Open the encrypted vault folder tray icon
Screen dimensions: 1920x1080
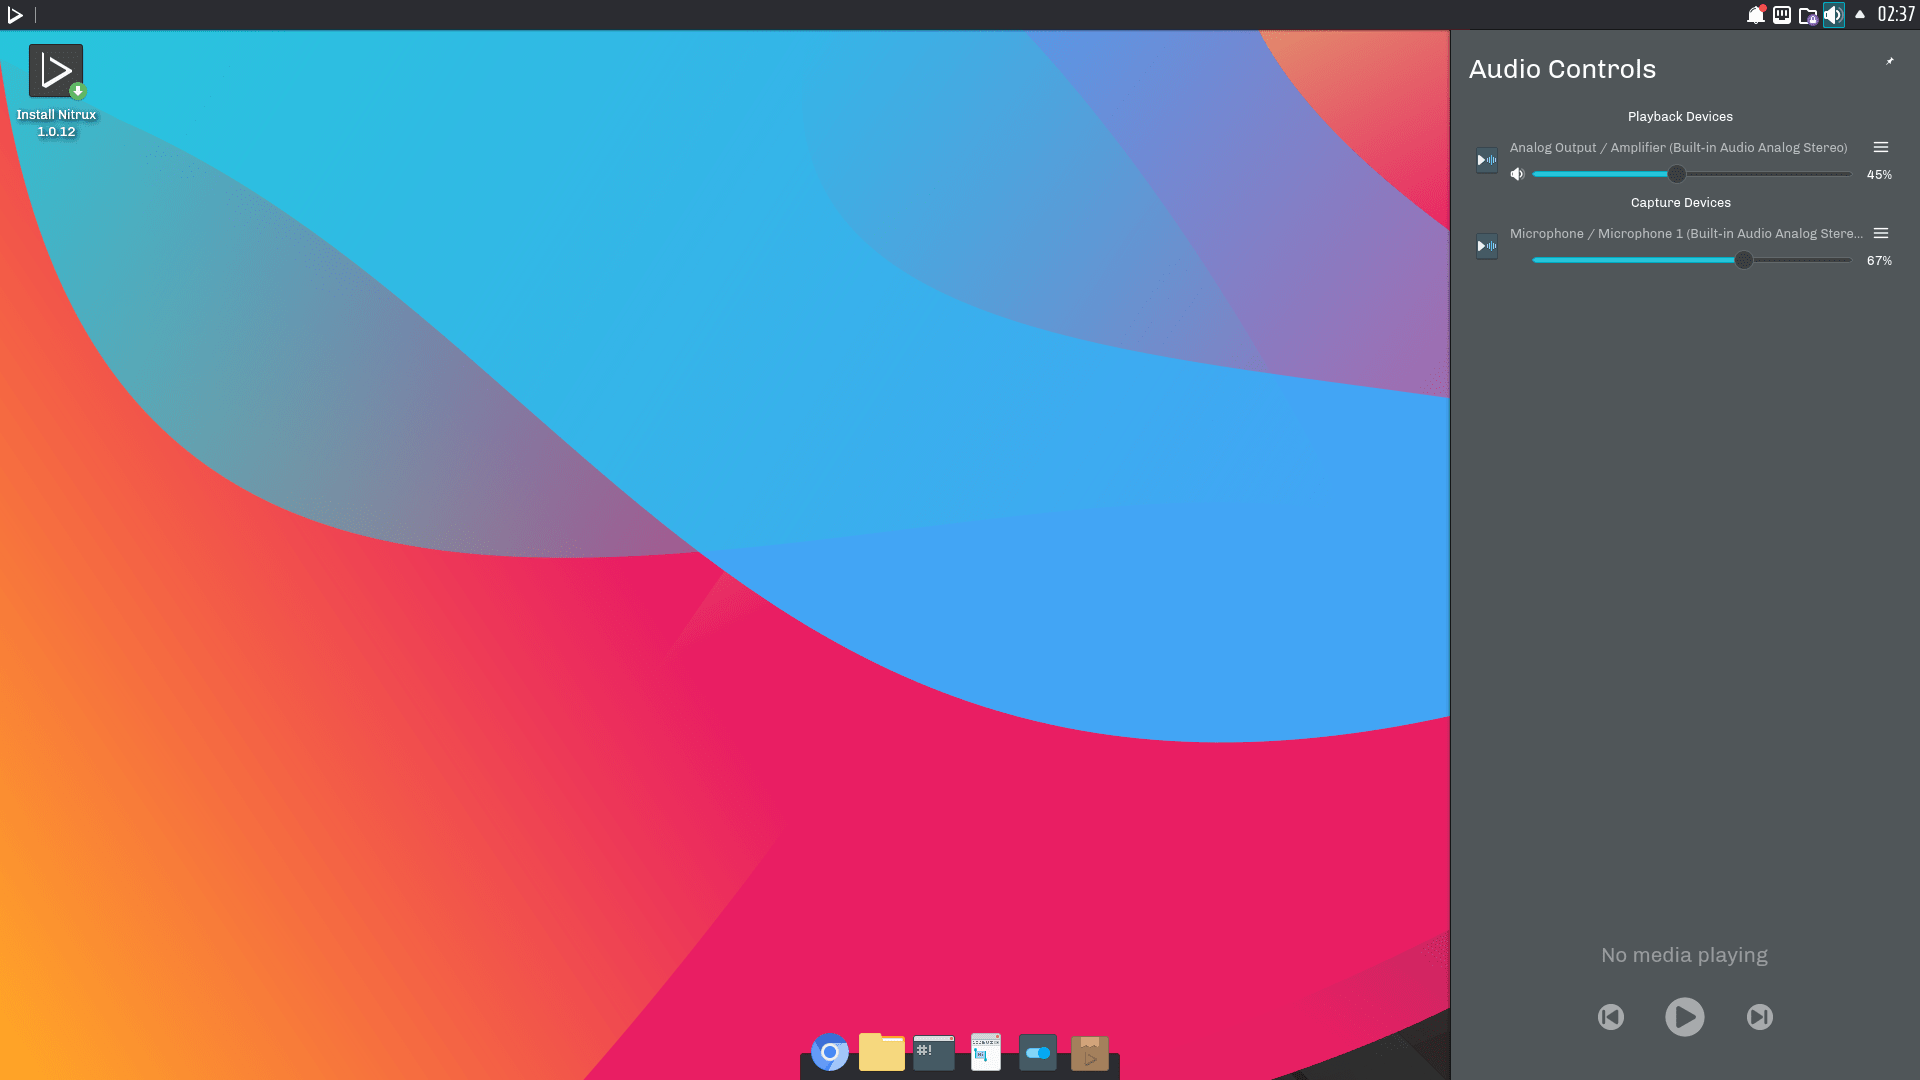(x=1808, y=15)
